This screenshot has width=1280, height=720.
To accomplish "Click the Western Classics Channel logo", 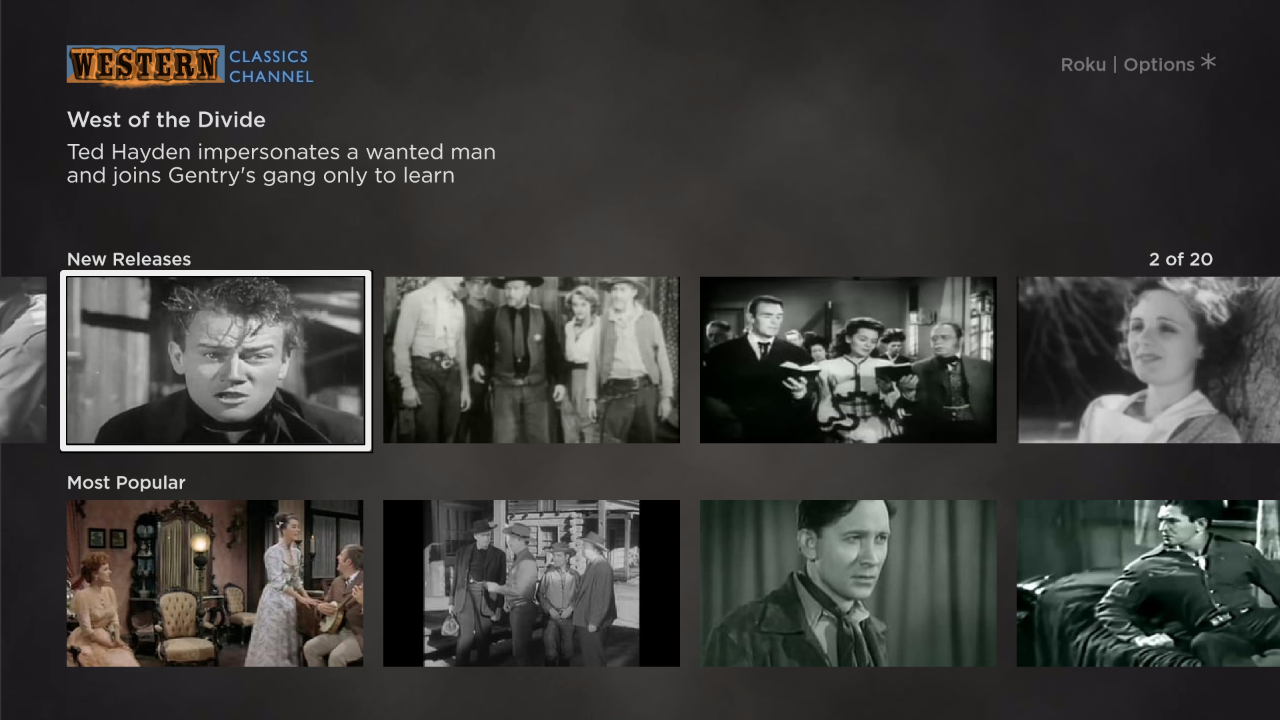I will point(190,65).
